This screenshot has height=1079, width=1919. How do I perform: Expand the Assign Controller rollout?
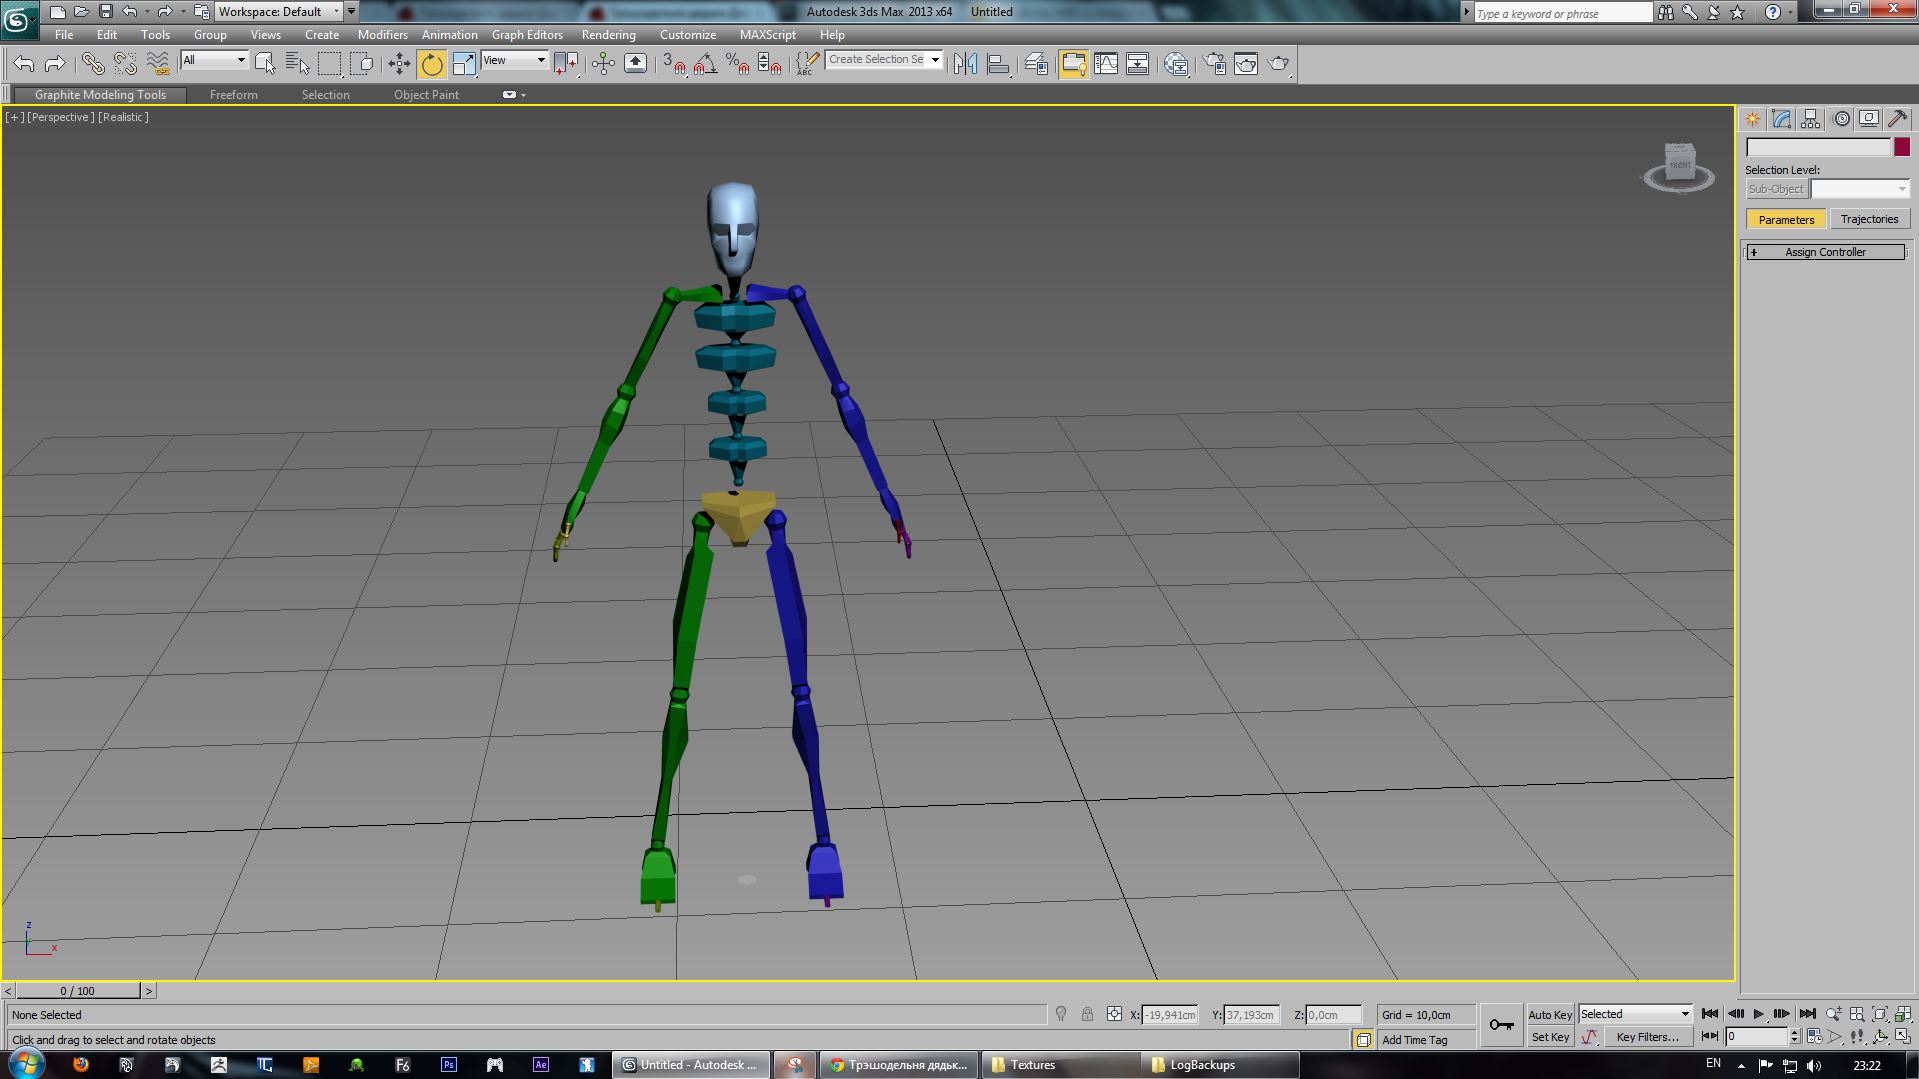click(x=1825, y=252)
